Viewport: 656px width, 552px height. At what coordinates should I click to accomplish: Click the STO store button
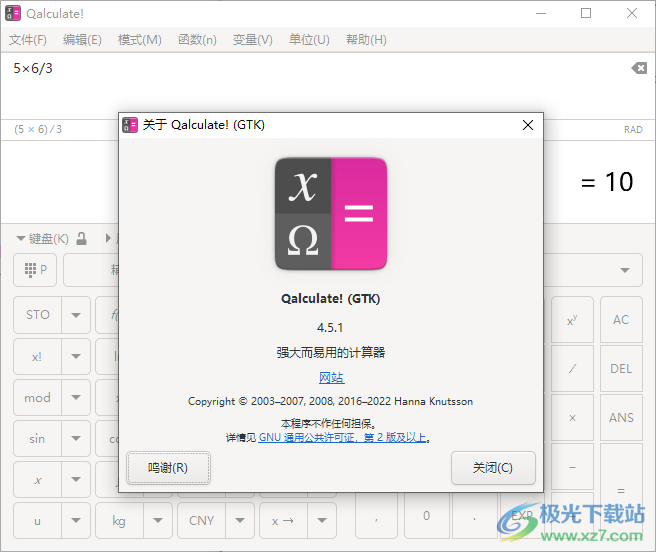pos(38,315)
